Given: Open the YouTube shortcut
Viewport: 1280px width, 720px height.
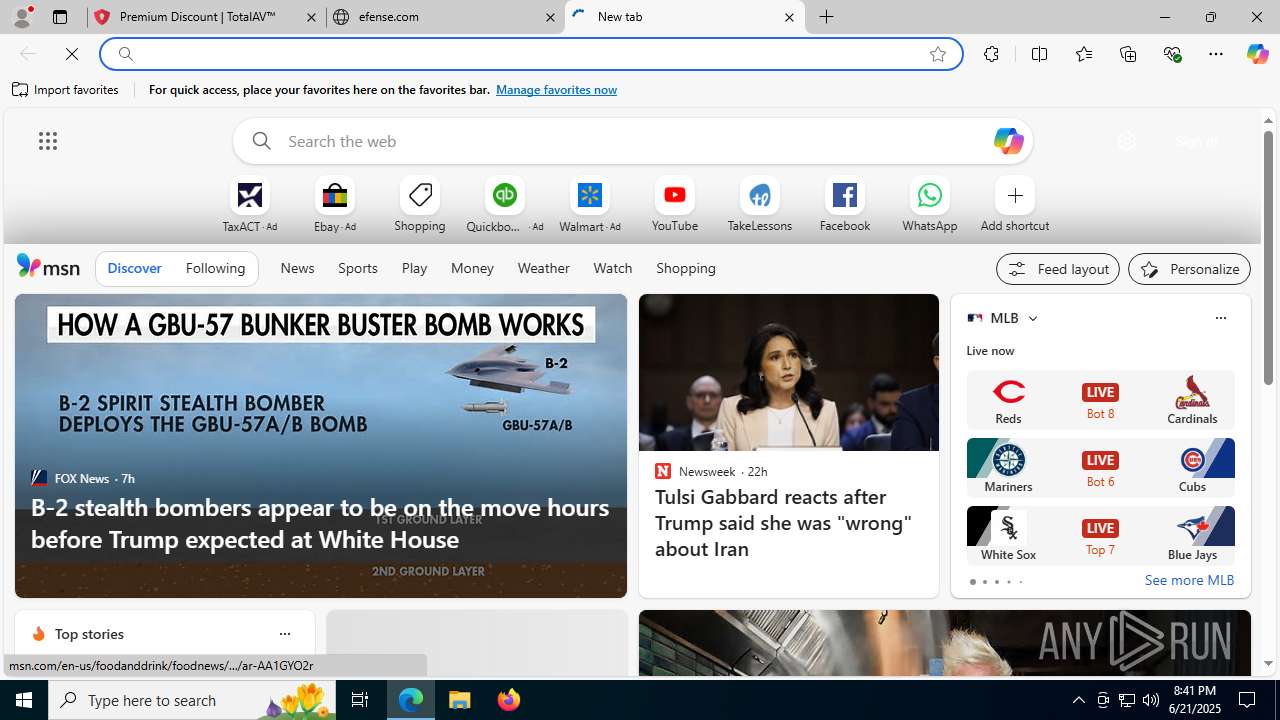Looking at the screenshot, I should 675,205.
